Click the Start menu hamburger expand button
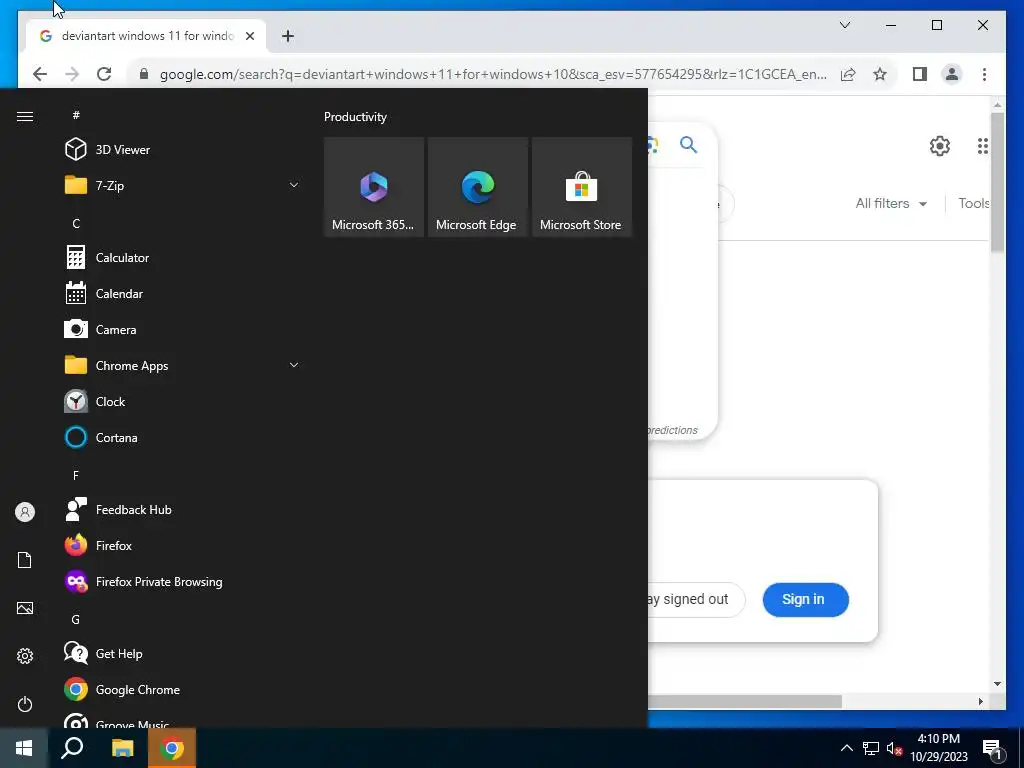This screenshot has height=768, width=1024. 25,116
